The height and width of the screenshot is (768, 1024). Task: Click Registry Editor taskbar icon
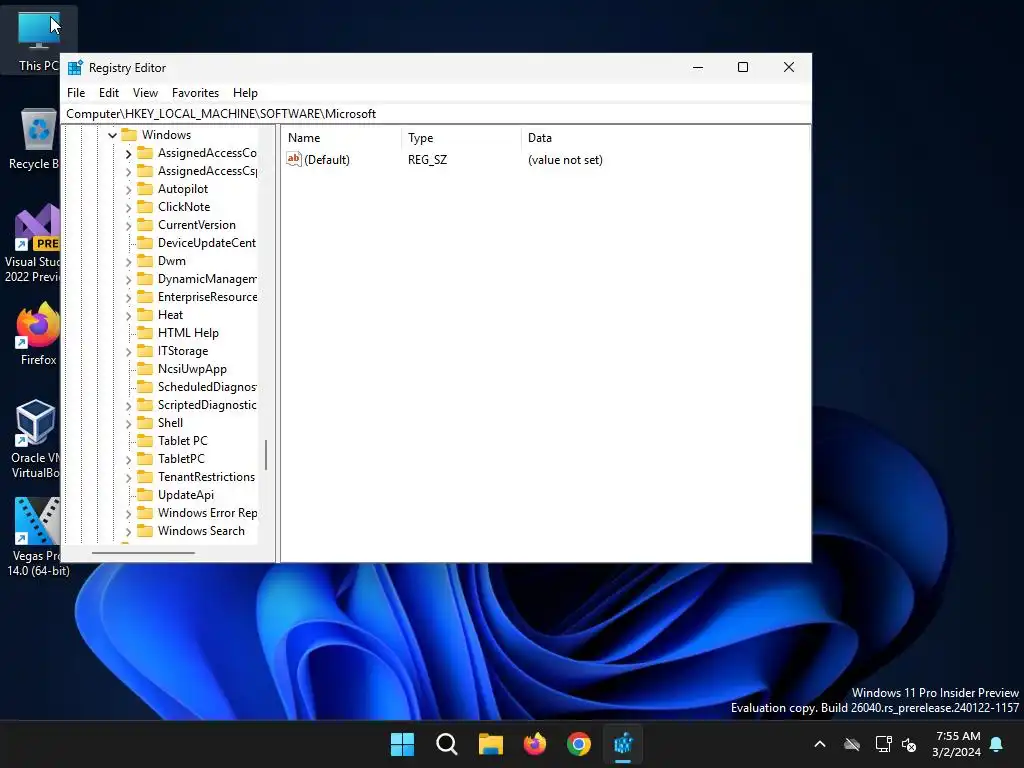(x=623, y=744)
